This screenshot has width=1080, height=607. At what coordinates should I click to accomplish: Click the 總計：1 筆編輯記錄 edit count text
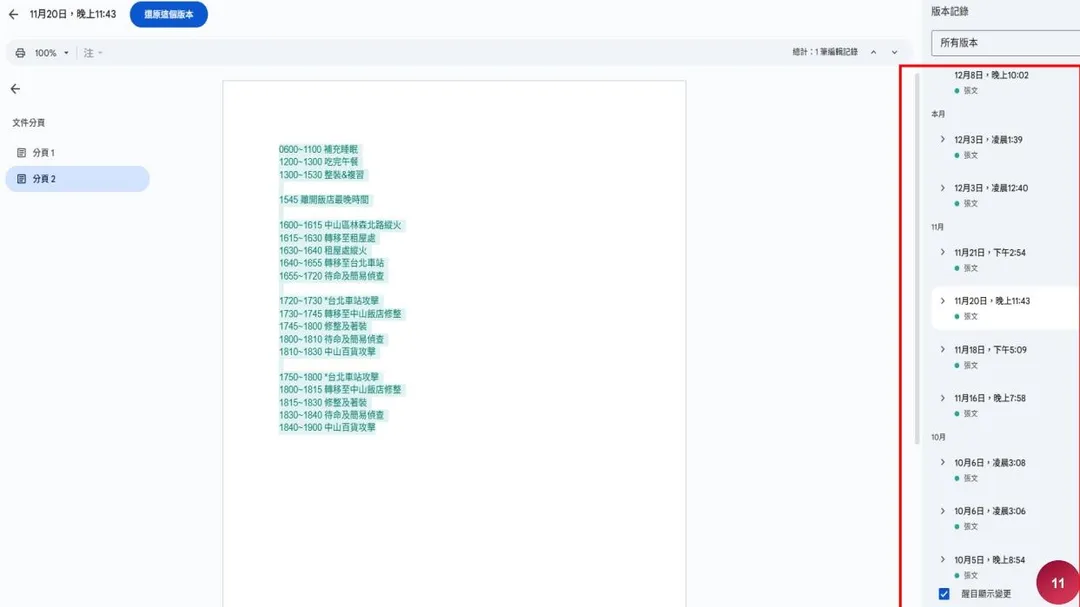[825, 52]
